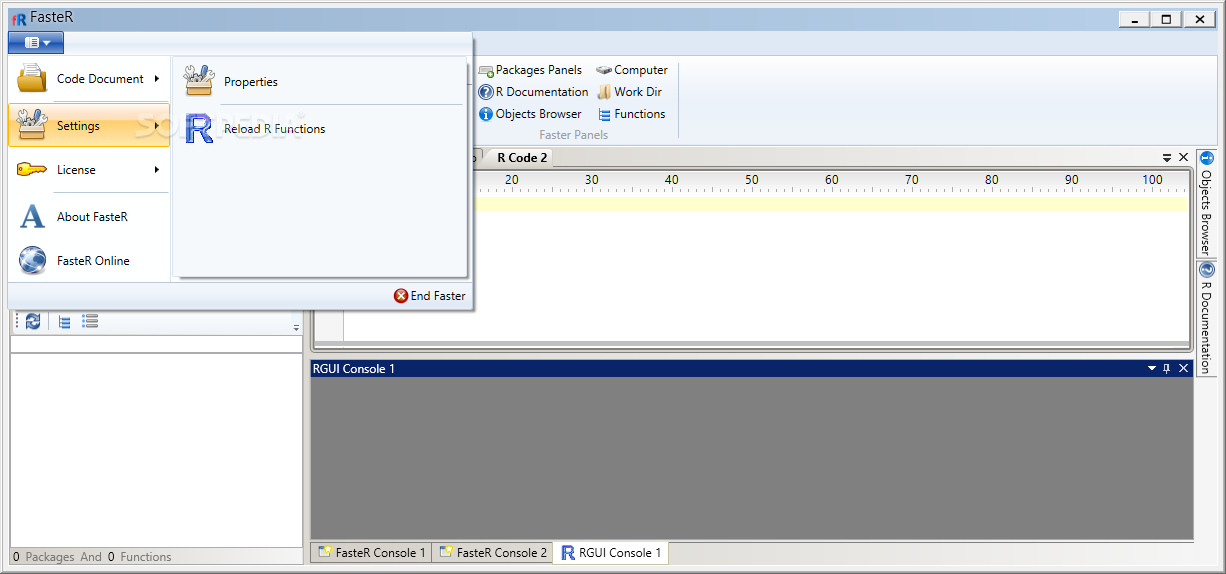1226x574 pixels.
Task: Select the Settings menu entry
Action: [89, 126]
